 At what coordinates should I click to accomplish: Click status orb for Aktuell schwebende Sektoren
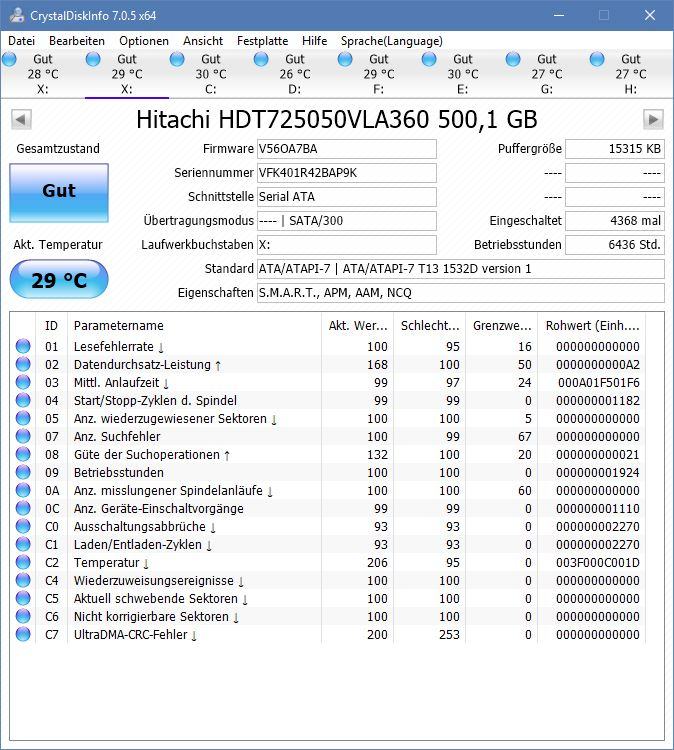(x=23, y=598)
